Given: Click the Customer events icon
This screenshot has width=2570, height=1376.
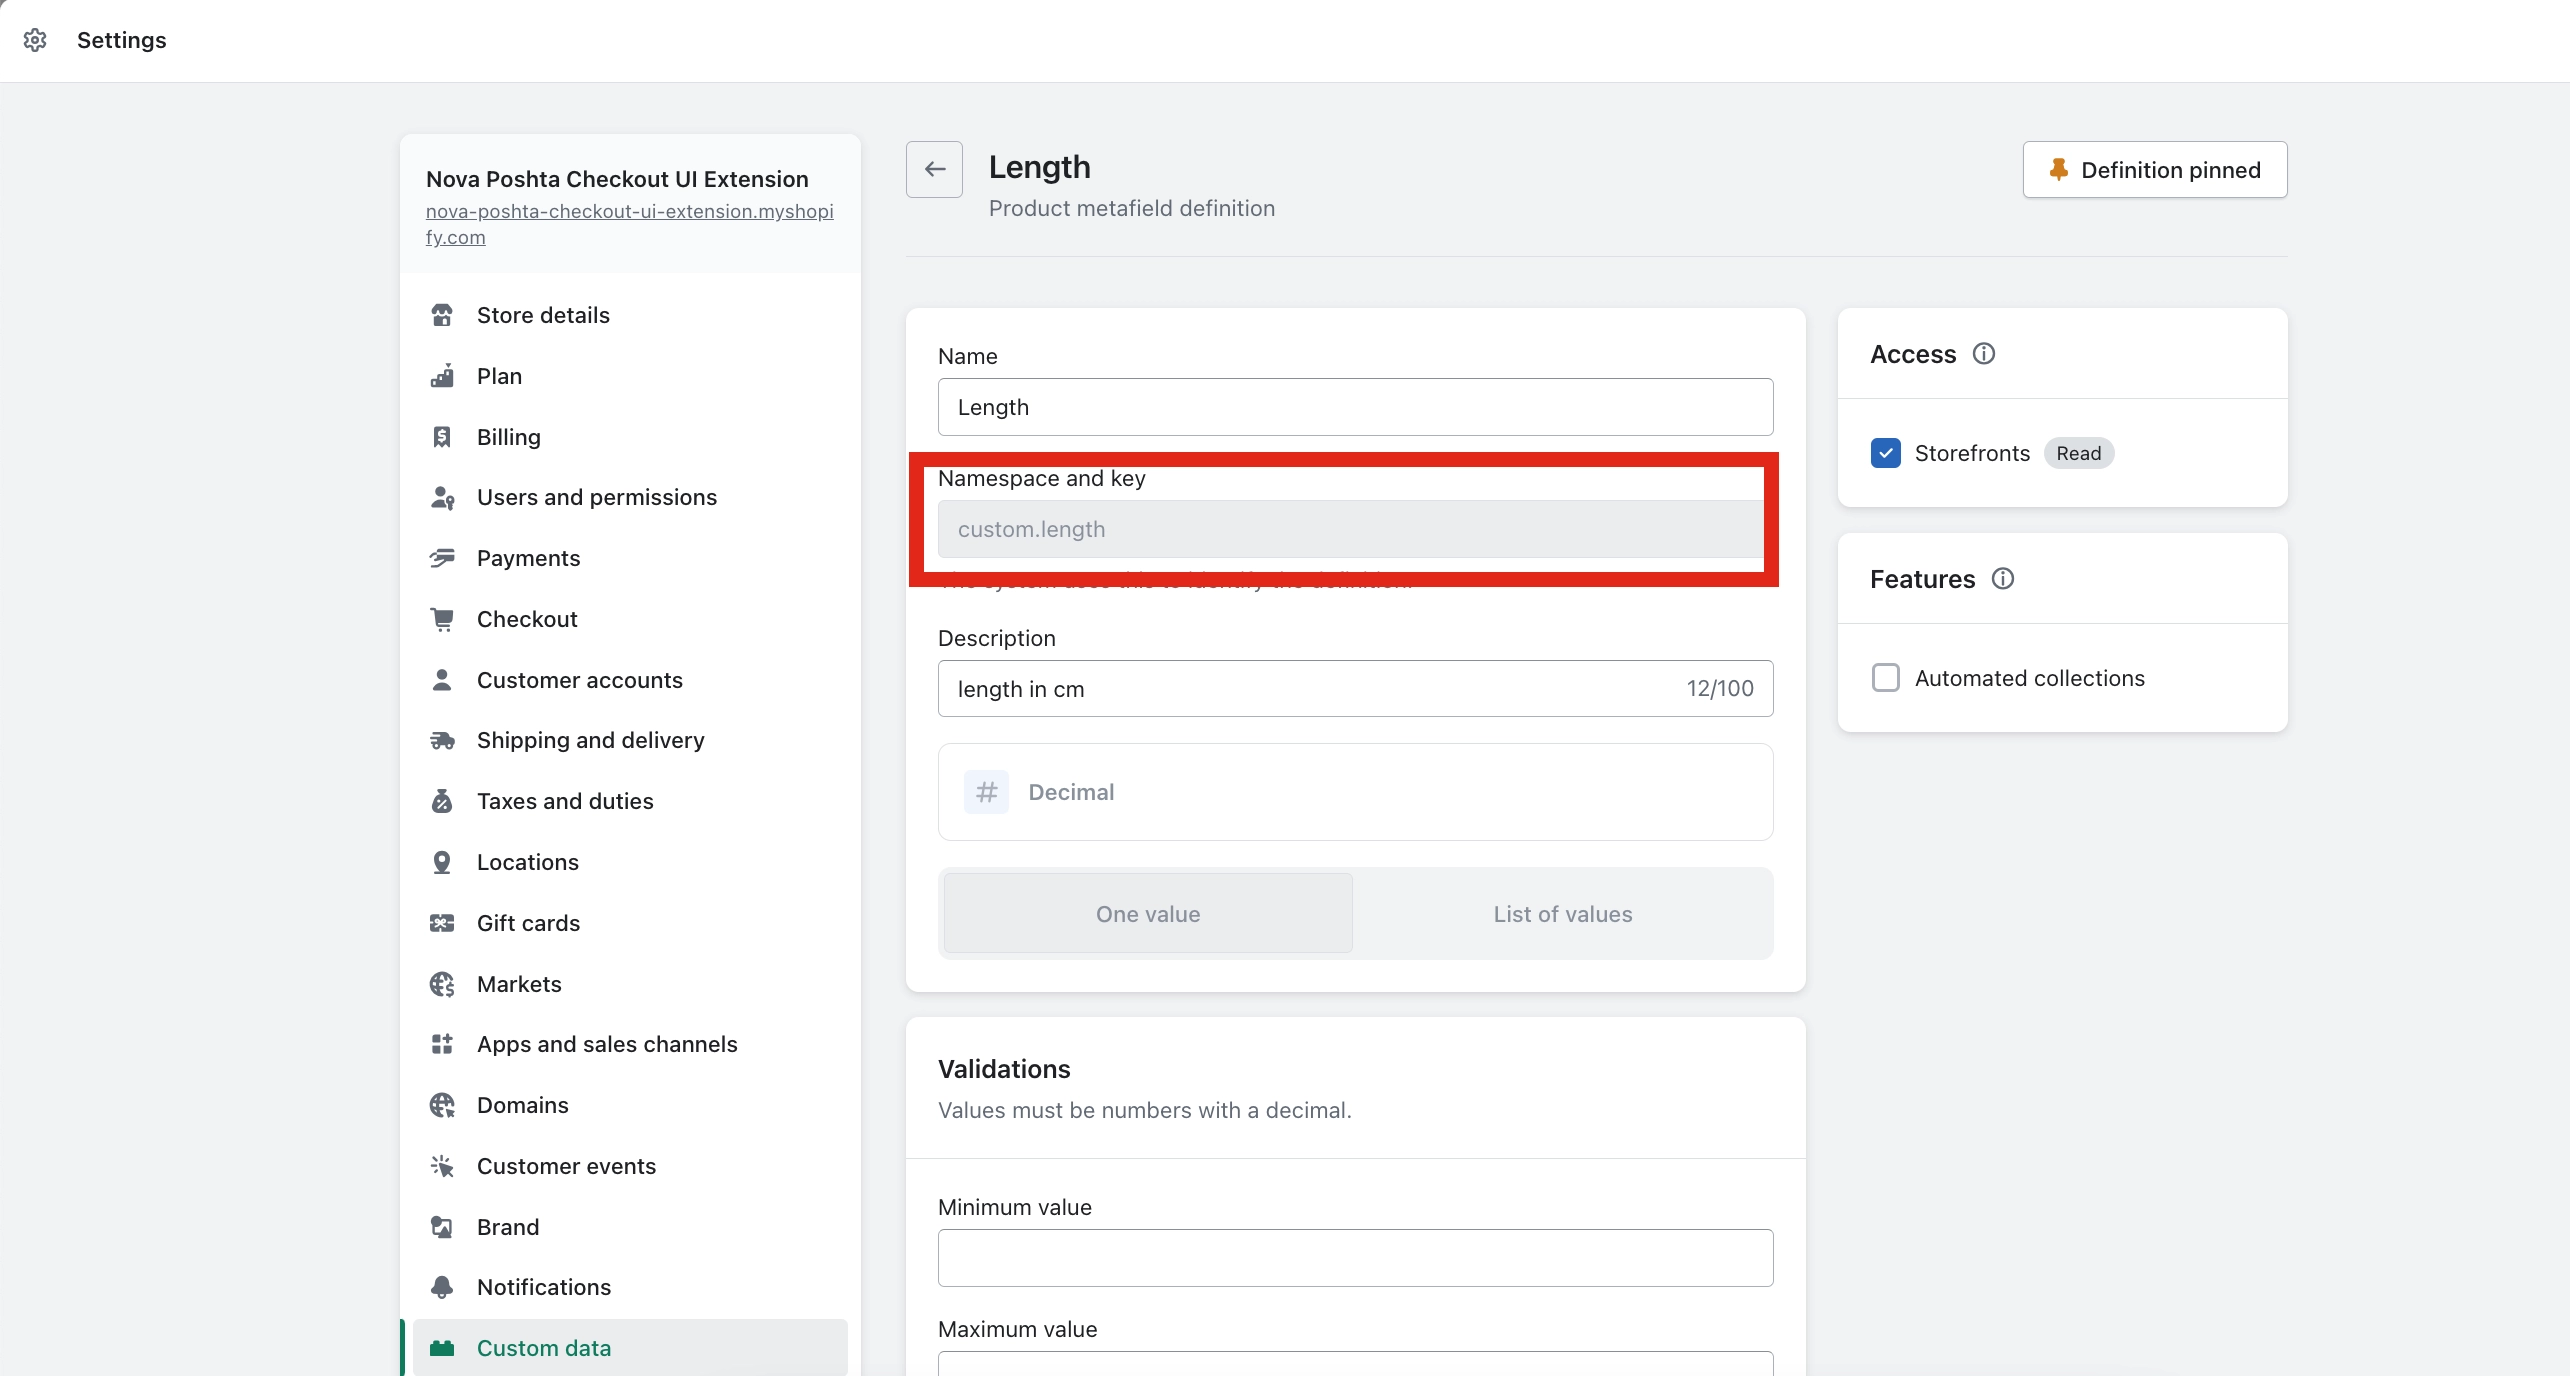Looking at the screenshot, I should click(x=442, y=1166).
